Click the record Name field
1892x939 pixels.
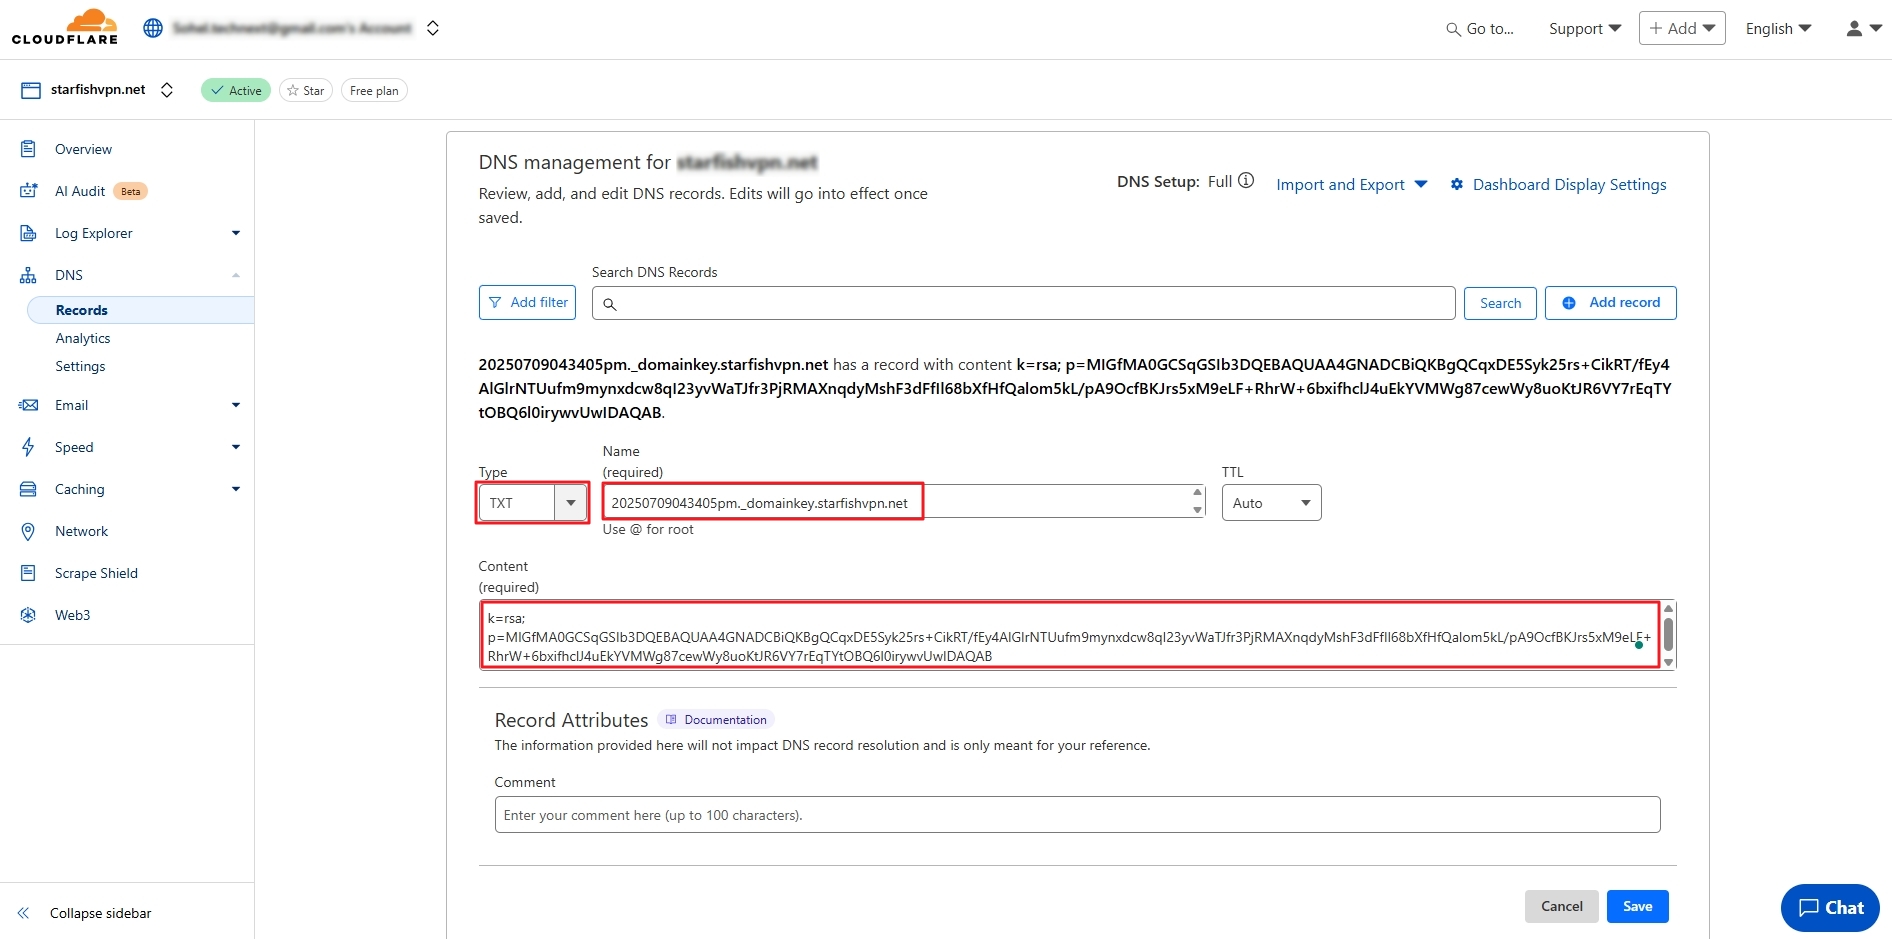coord(903,502)
